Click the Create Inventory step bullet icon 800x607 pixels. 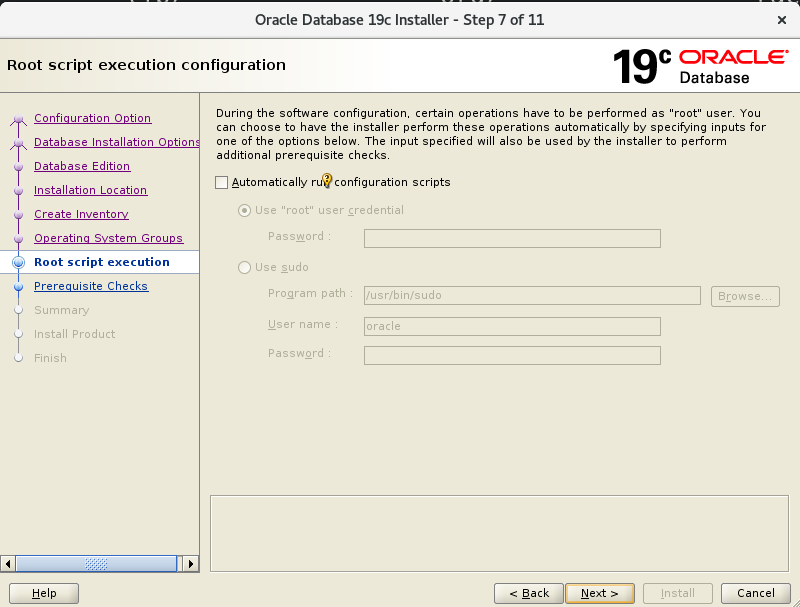coord(18,214)
